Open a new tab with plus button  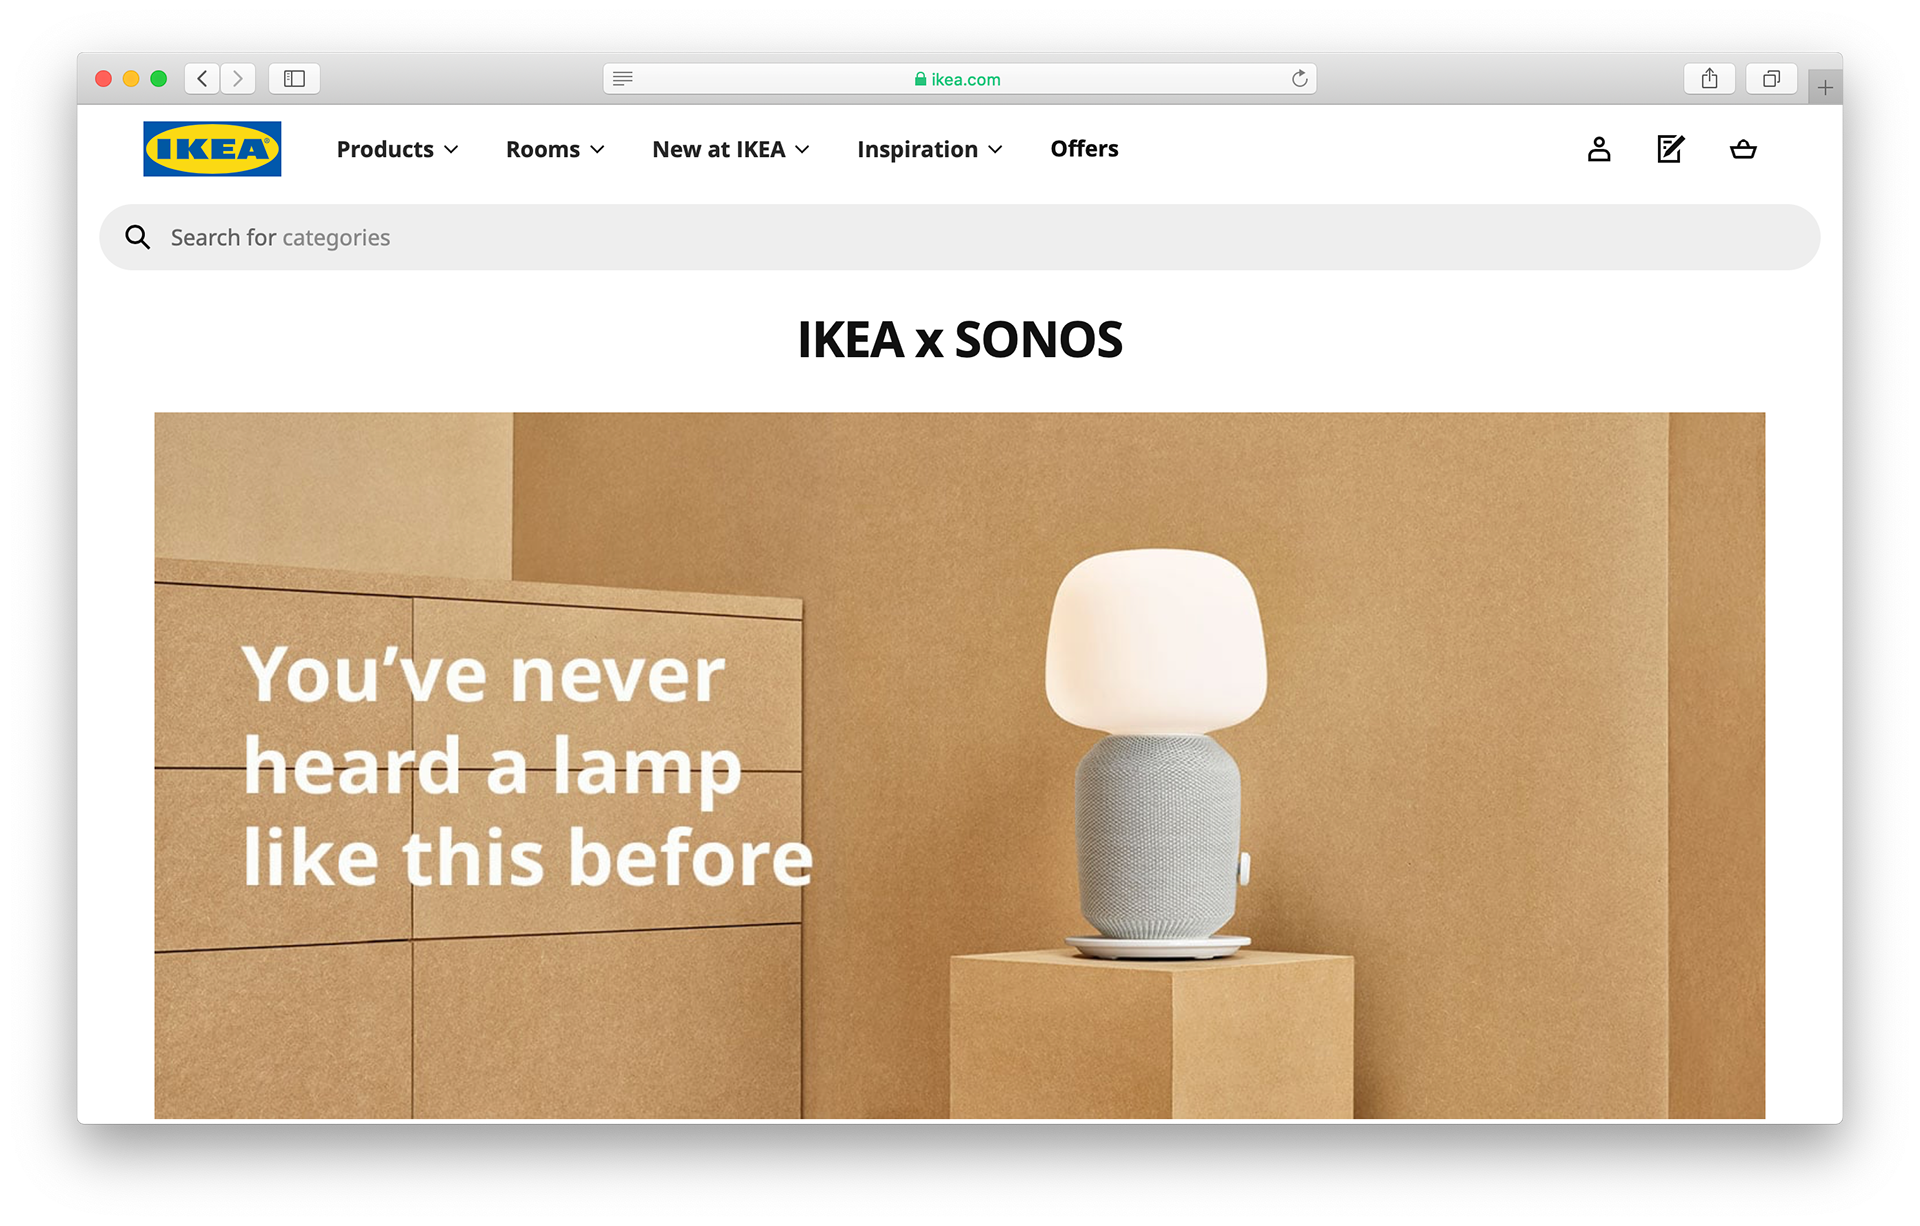click(x=1825, y=88)
